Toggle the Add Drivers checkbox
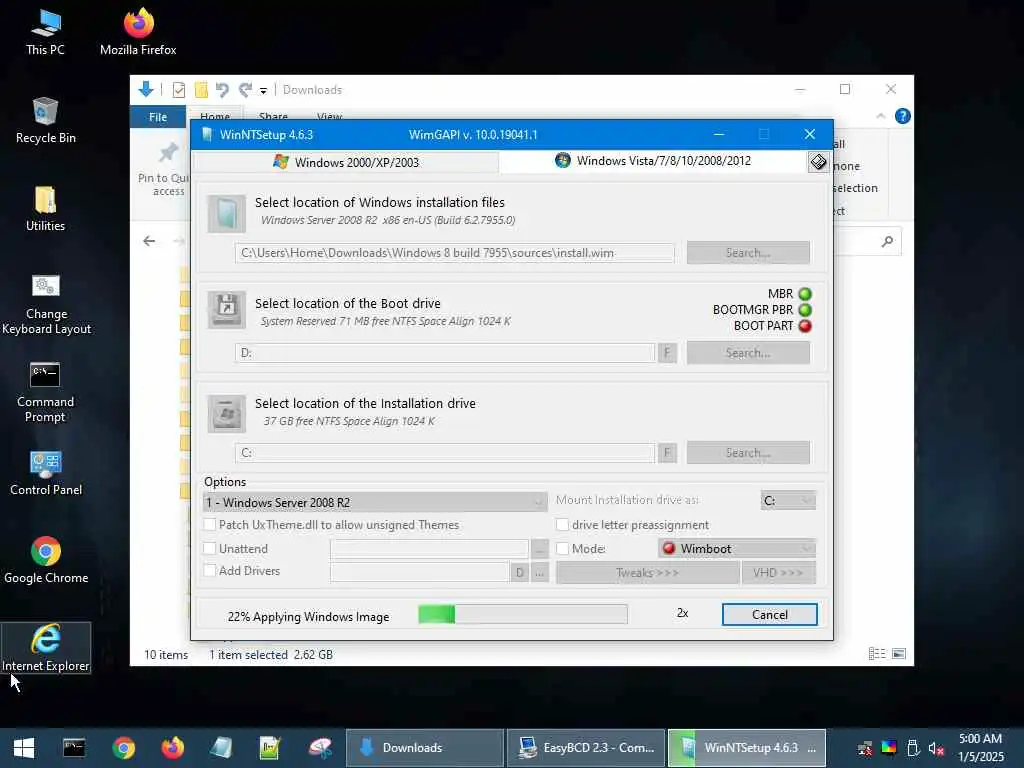1024x768 pixels. coord(210,571)
